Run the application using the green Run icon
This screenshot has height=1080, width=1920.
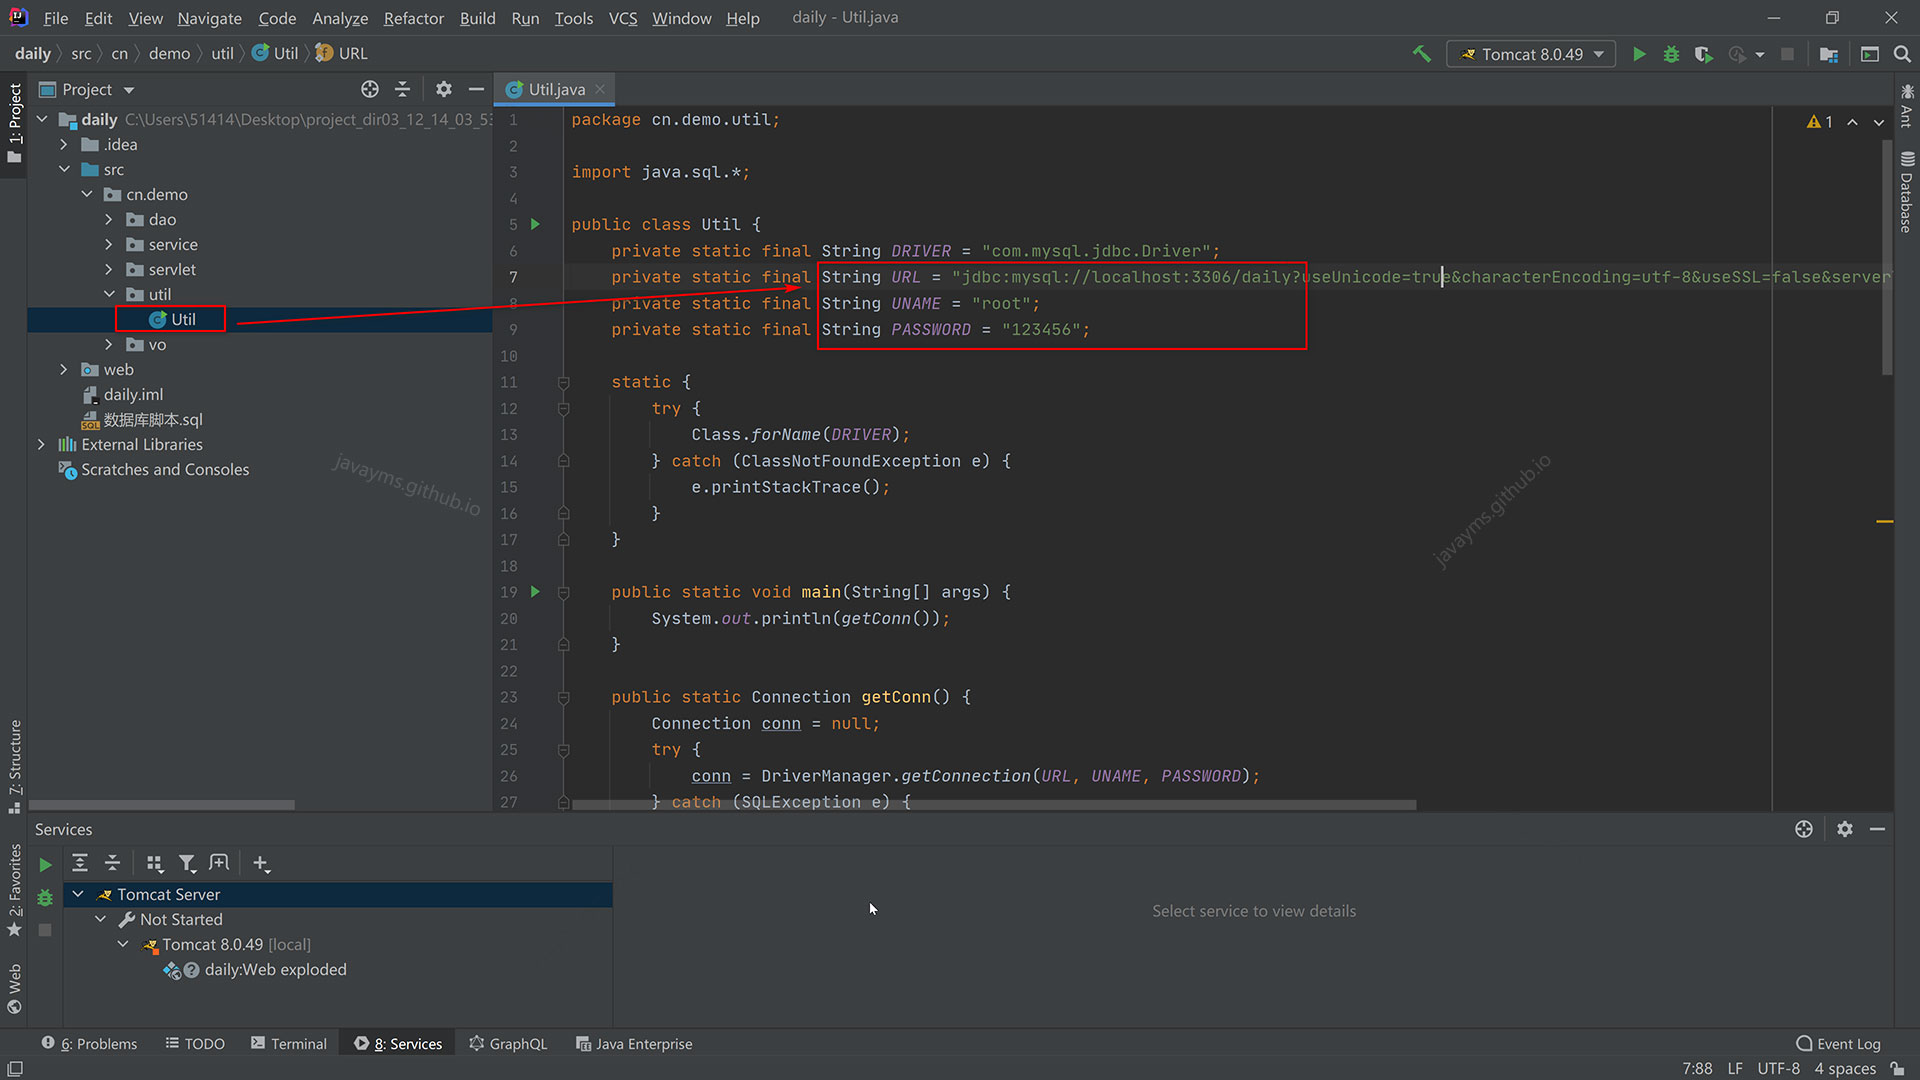[x=1639, y=54]
